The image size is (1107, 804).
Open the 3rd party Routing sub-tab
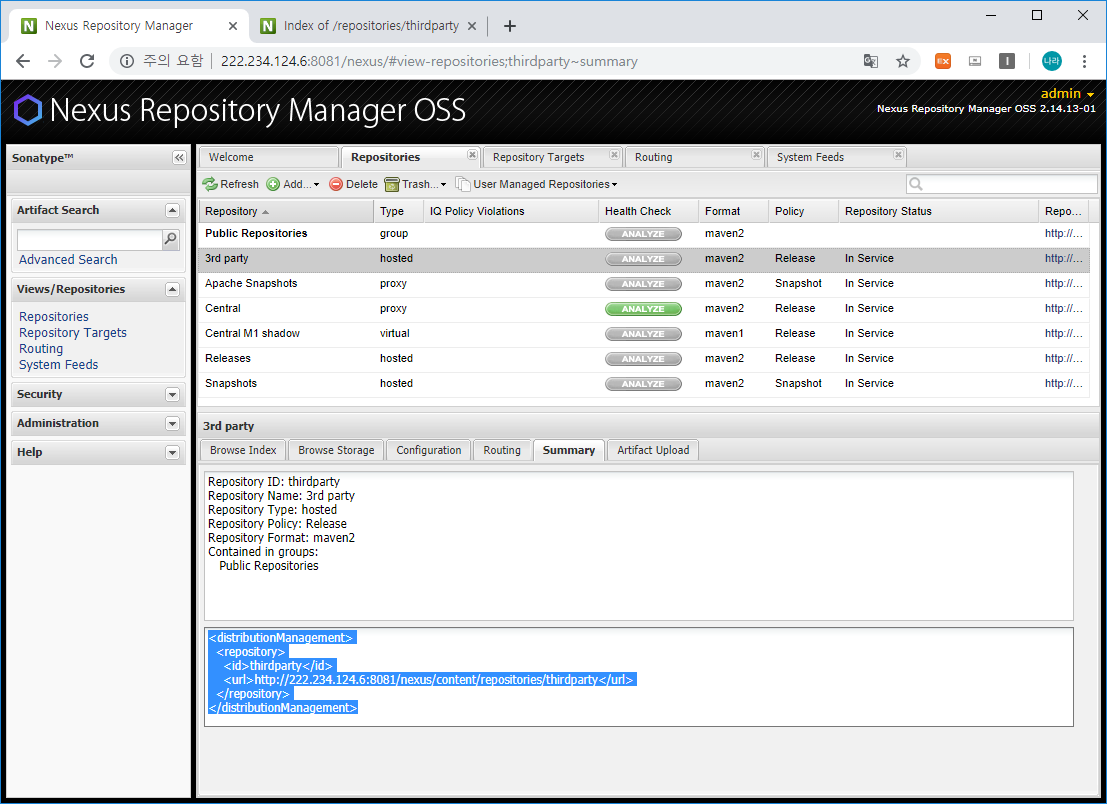(502, 450)
